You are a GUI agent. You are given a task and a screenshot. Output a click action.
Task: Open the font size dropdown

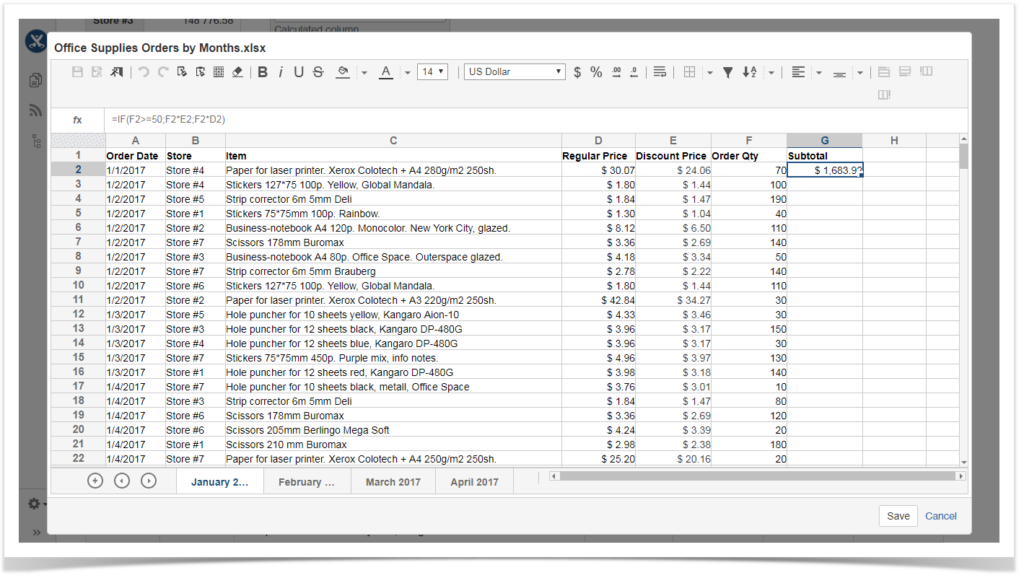[430, 71]
